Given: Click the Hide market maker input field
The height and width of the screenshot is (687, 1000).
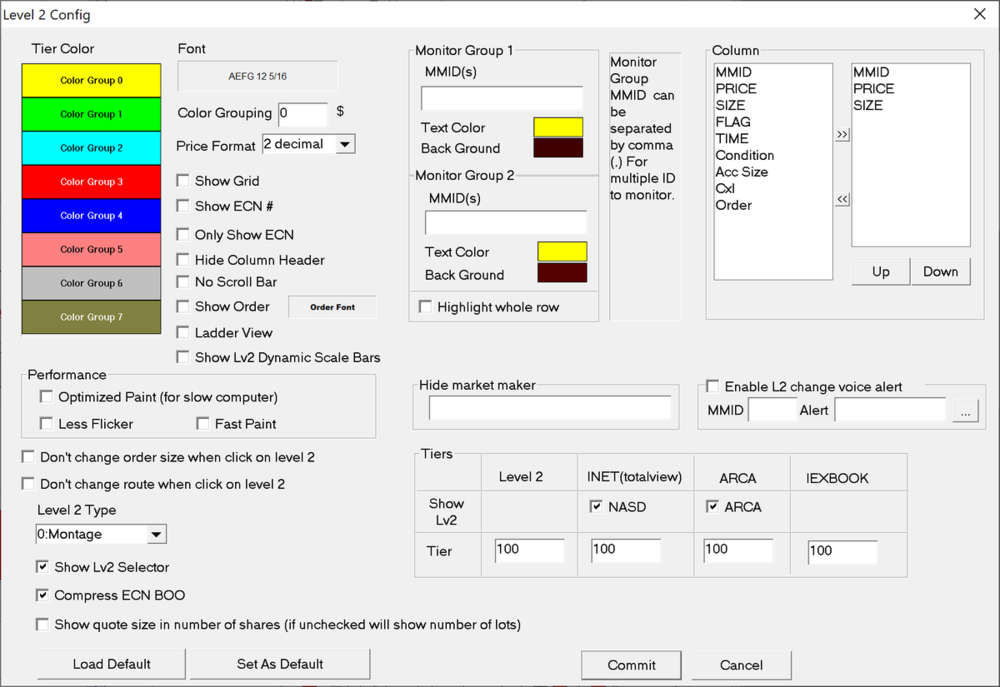Looking at the screenshot, I should coord(550,408).
